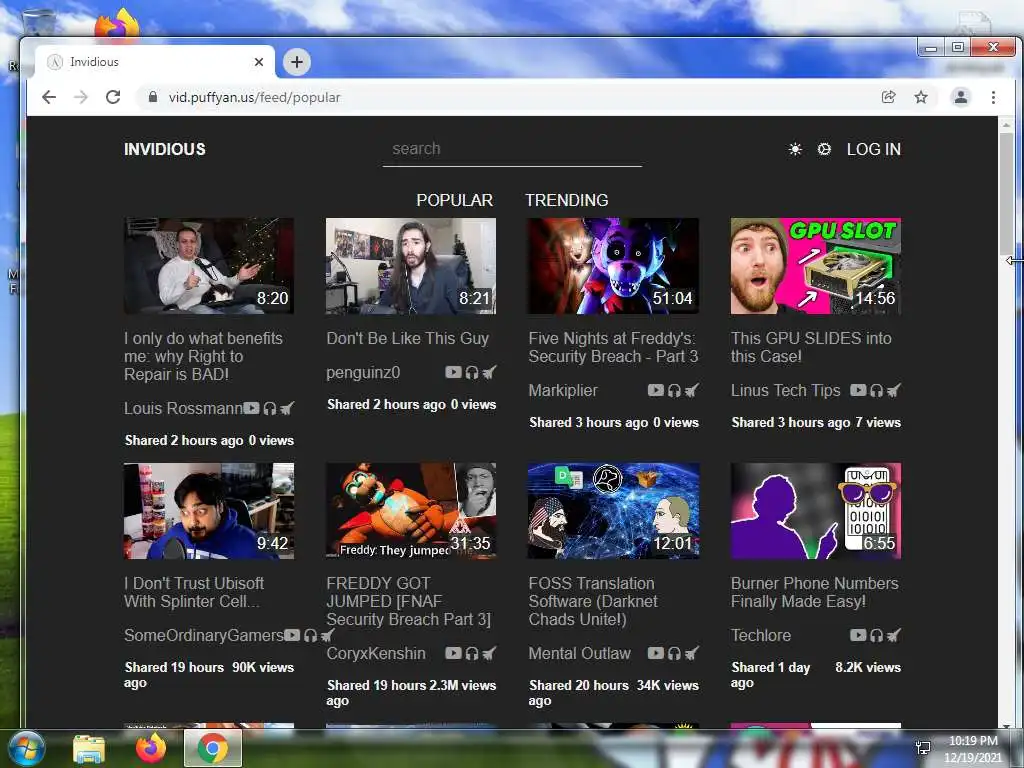1024x768 pixels.
Task: Switch to the TRENDING feed tab
Action: [x=567, y=200]
